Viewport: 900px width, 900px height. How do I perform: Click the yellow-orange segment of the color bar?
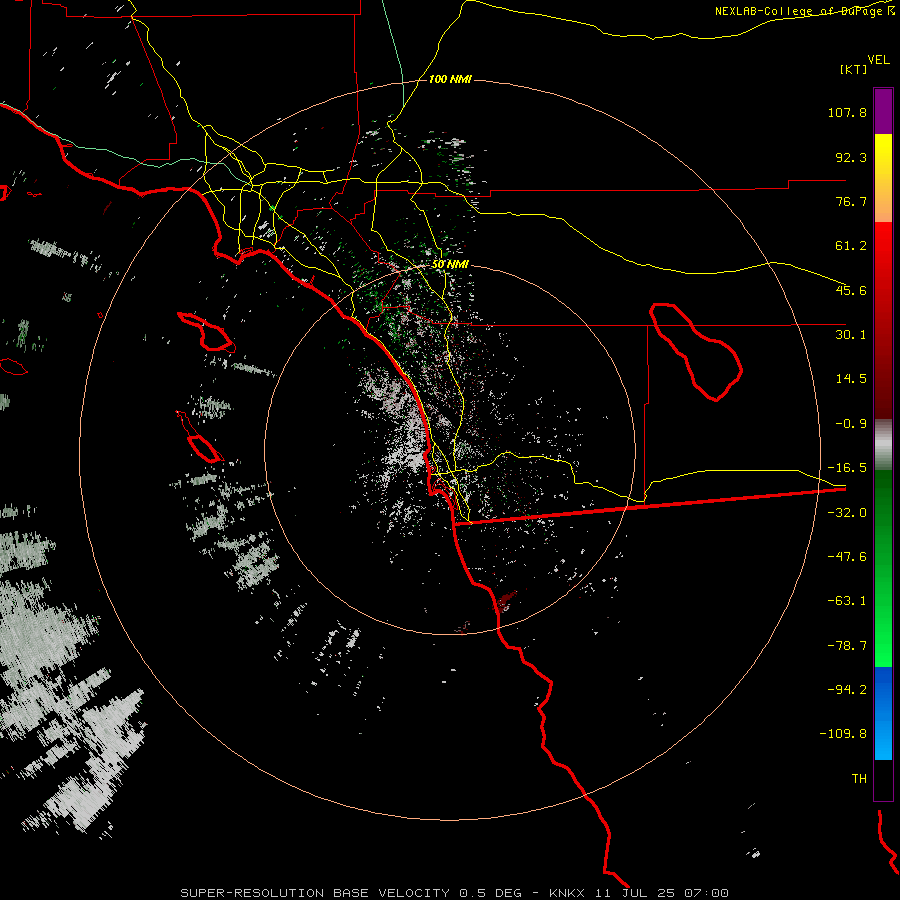pyautogui.click(x=883, y=178)
